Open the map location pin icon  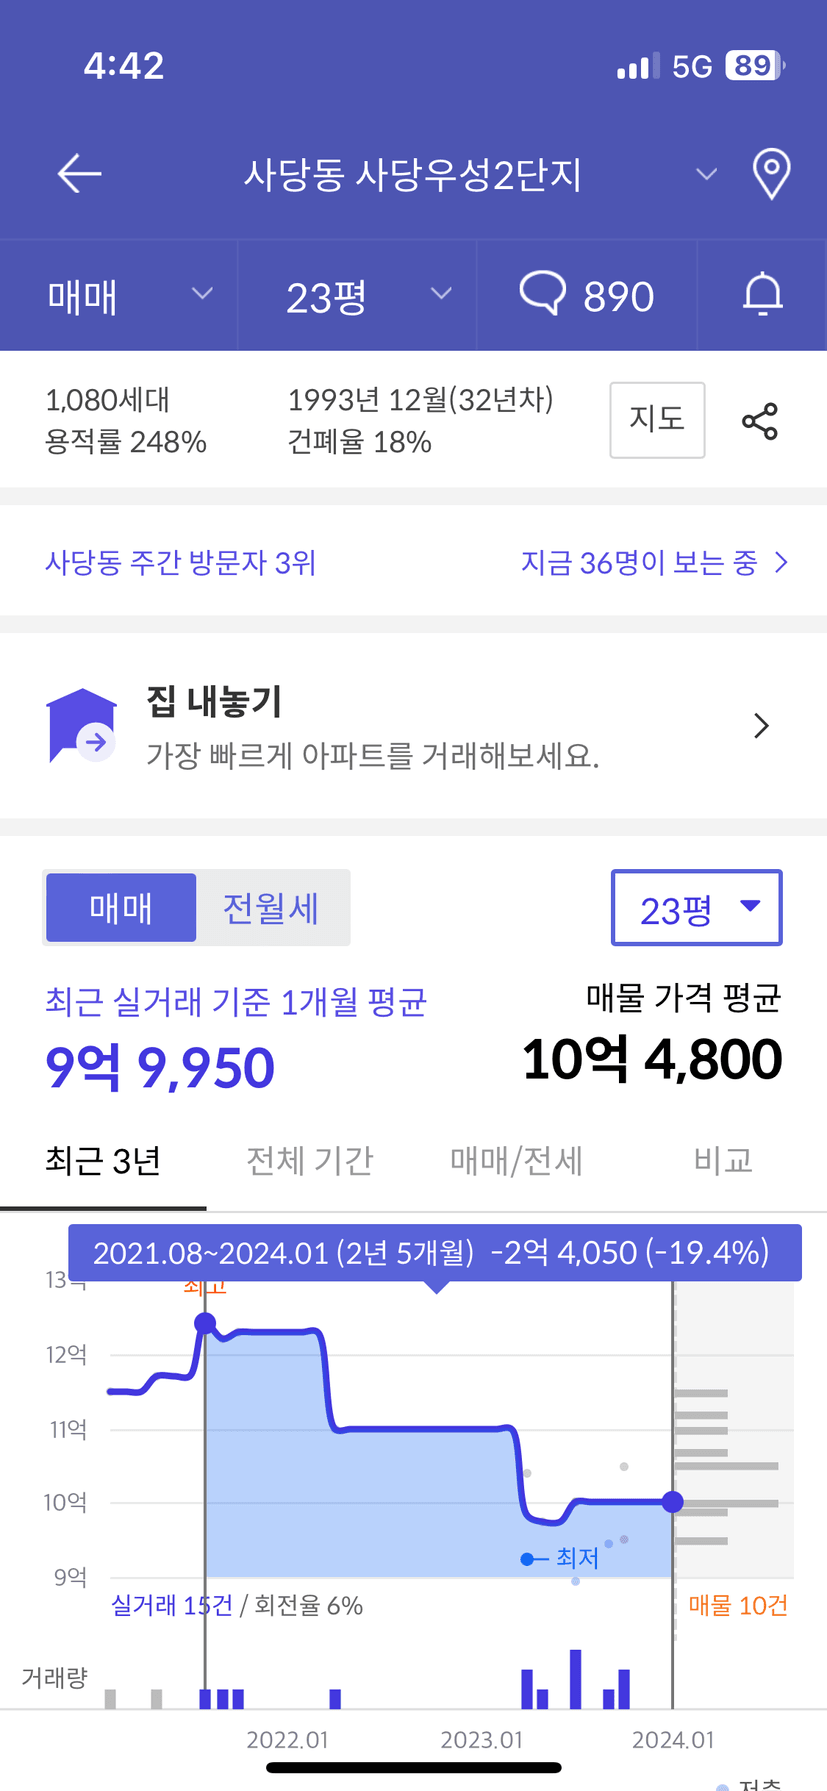click(771, 174)
